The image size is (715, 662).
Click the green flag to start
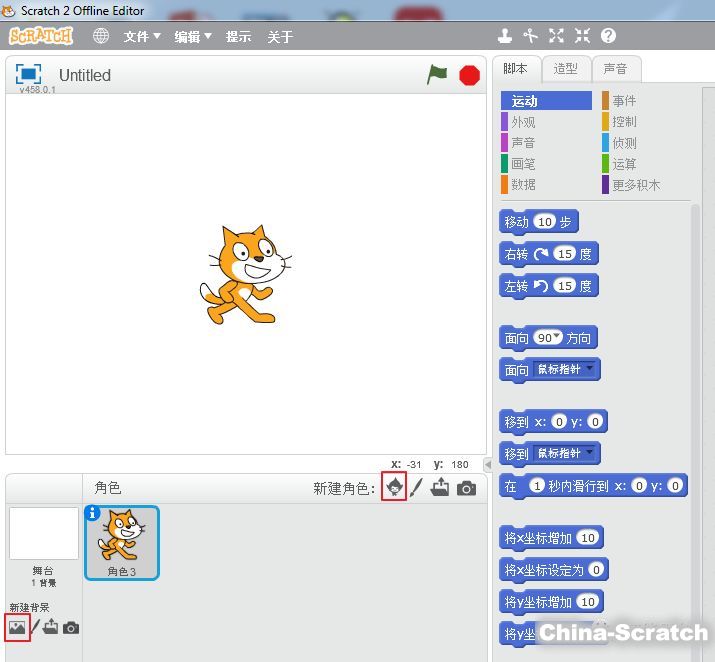click(437, 75)
